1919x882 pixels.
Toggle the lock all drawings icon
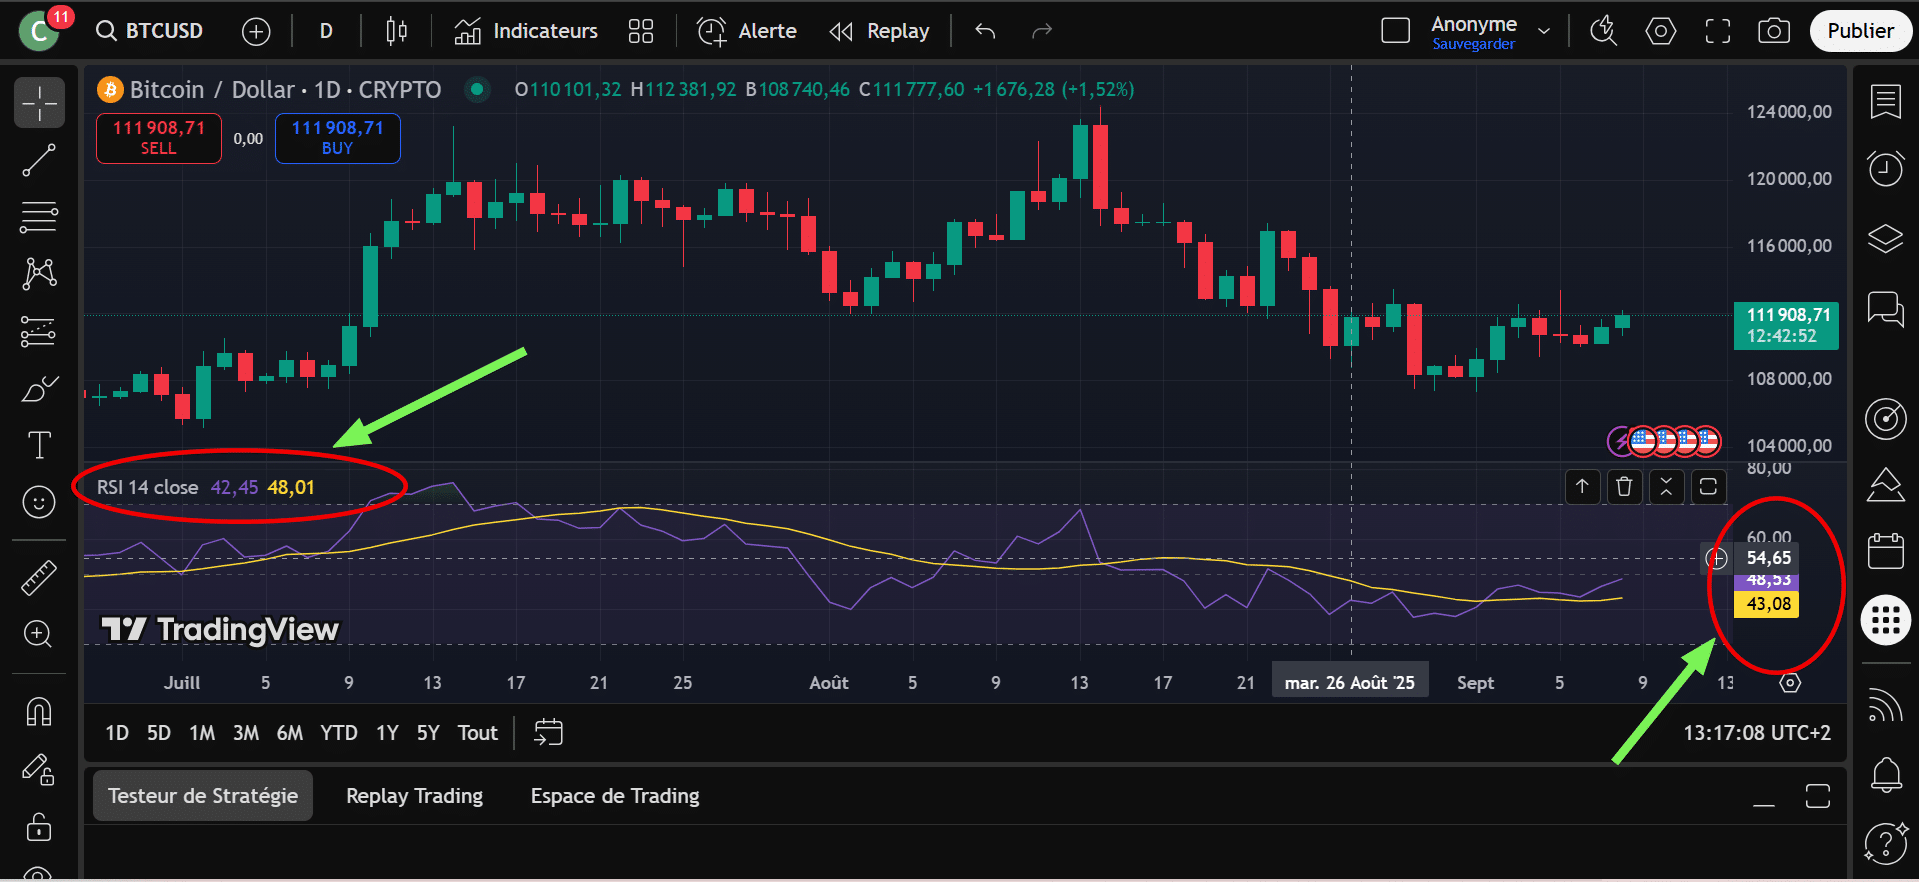click(39, 827)
